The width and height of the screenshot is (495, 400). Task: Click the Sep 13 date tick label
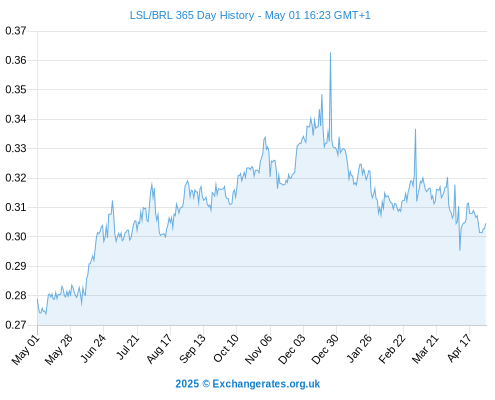192,349
